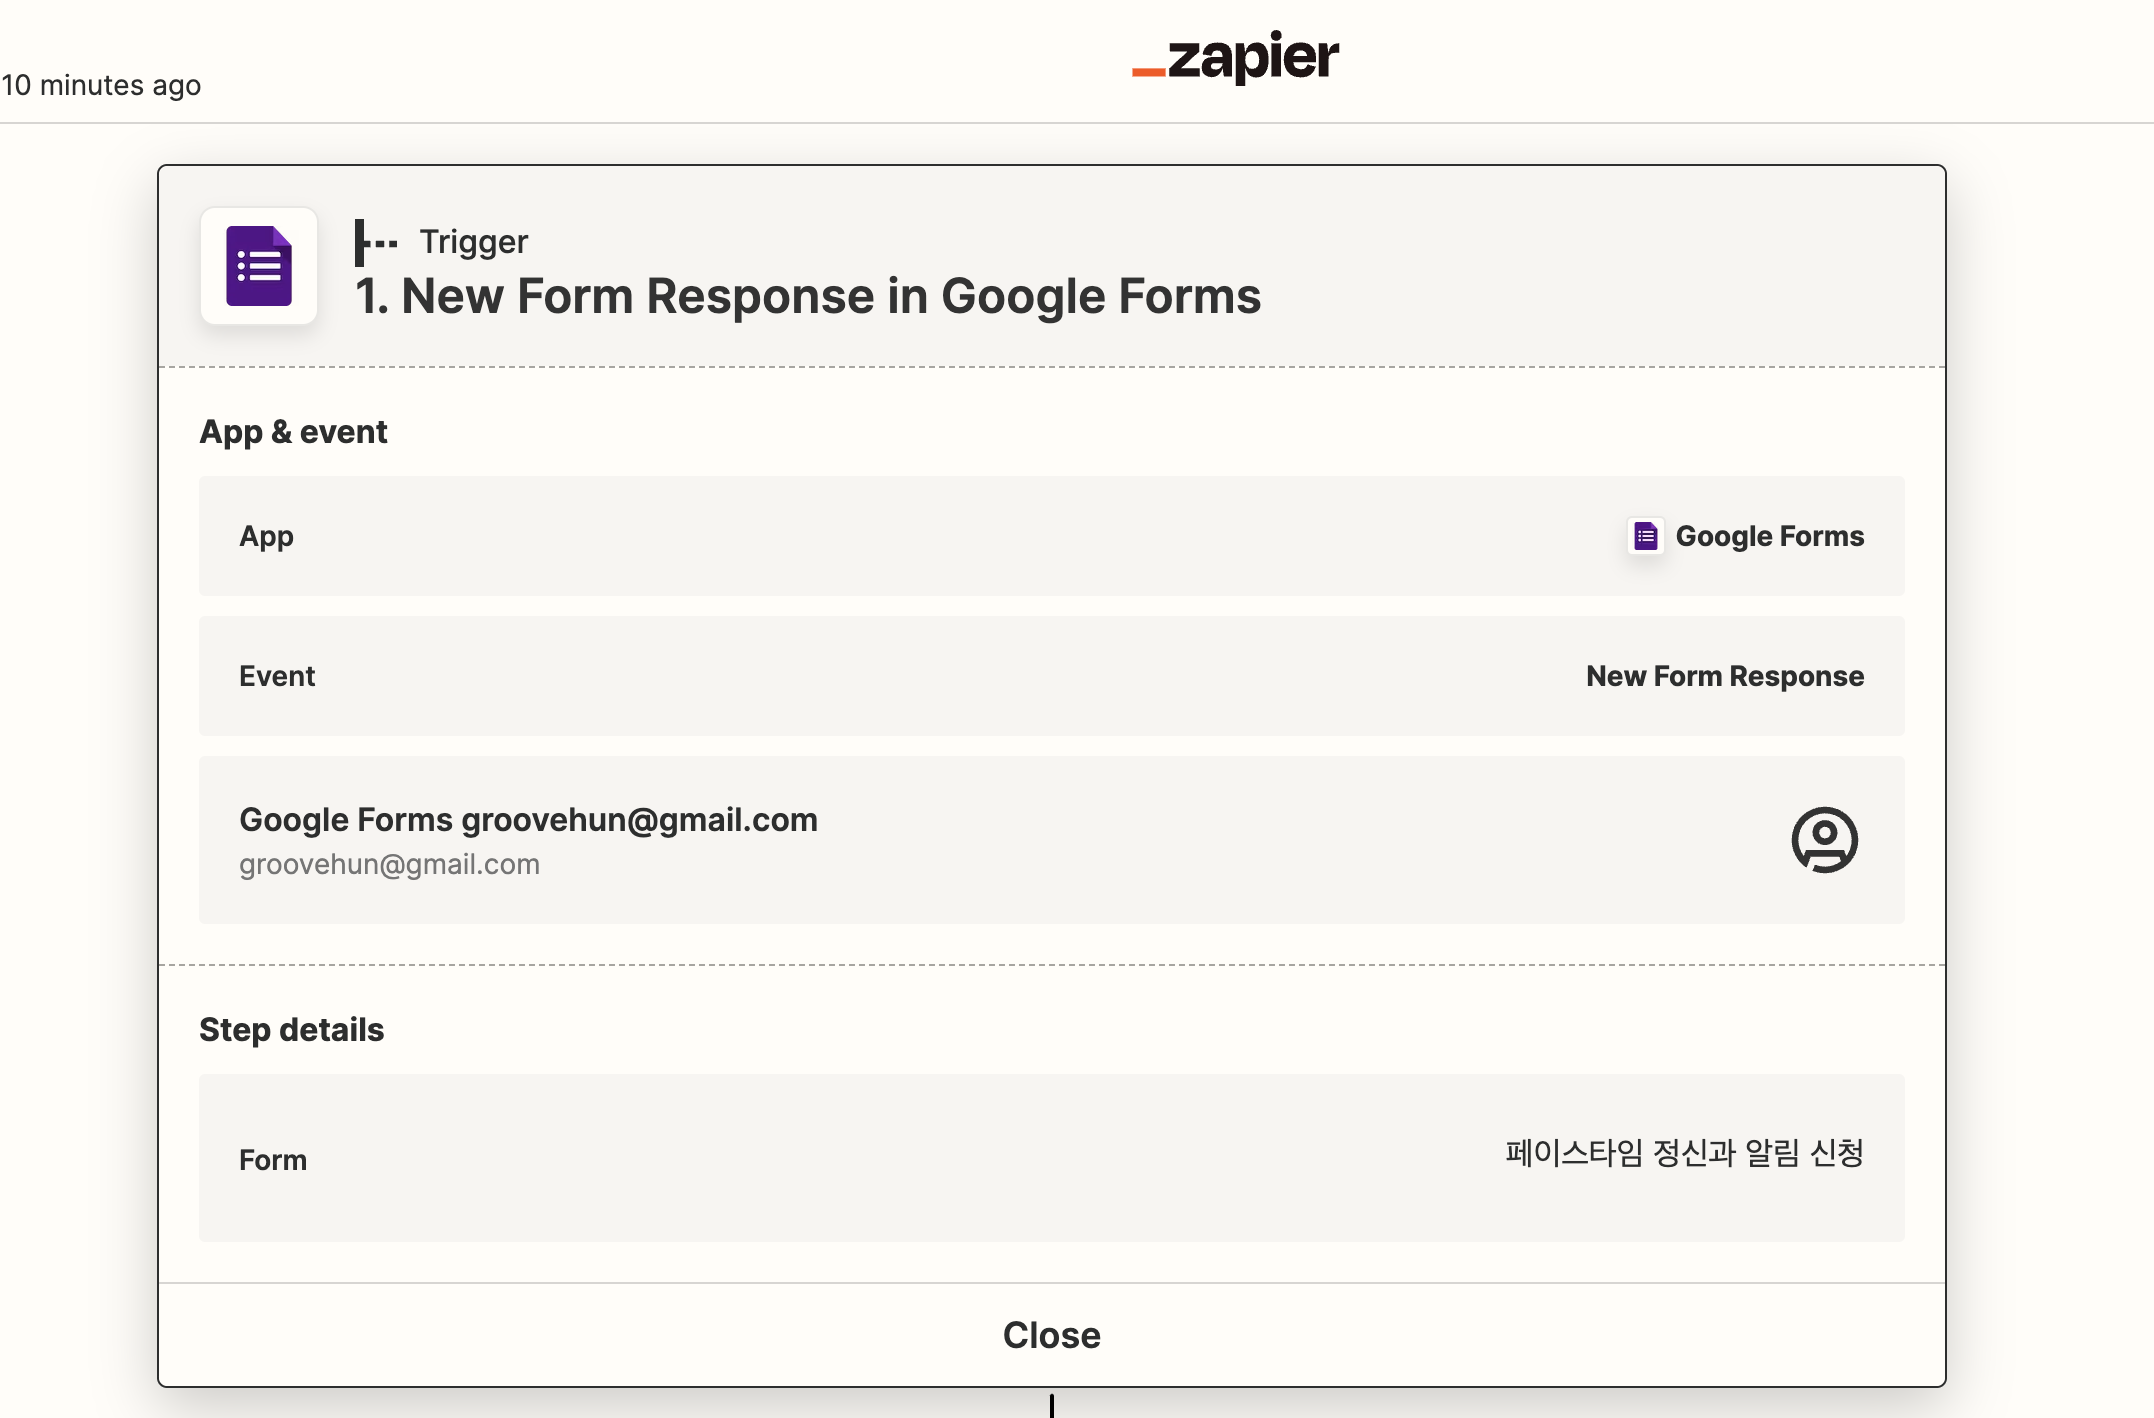Click the Trigger step icon beside Trigger label

point(376,243)
